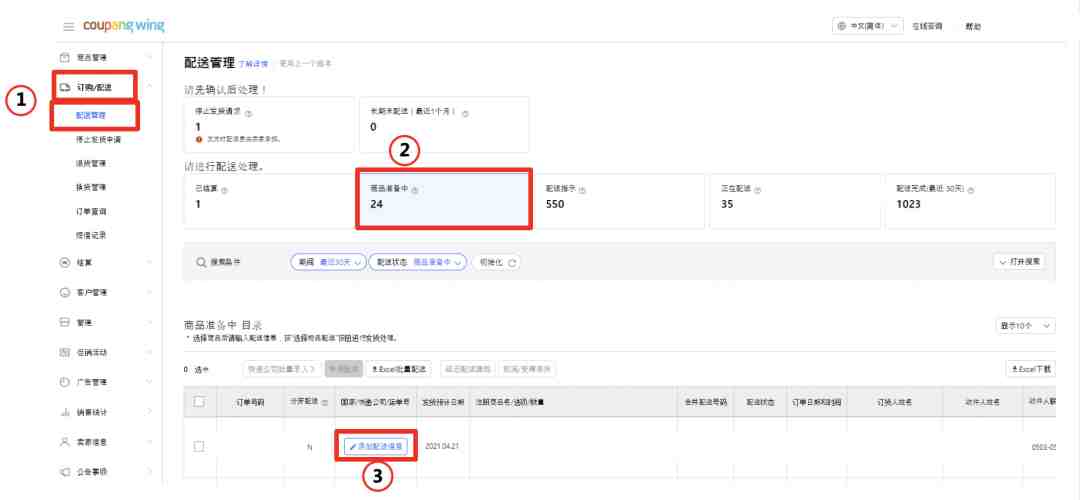Open the delivery status filter dropdown
1080x500 pixels.
pyautogui.click(x=417, y=262)
